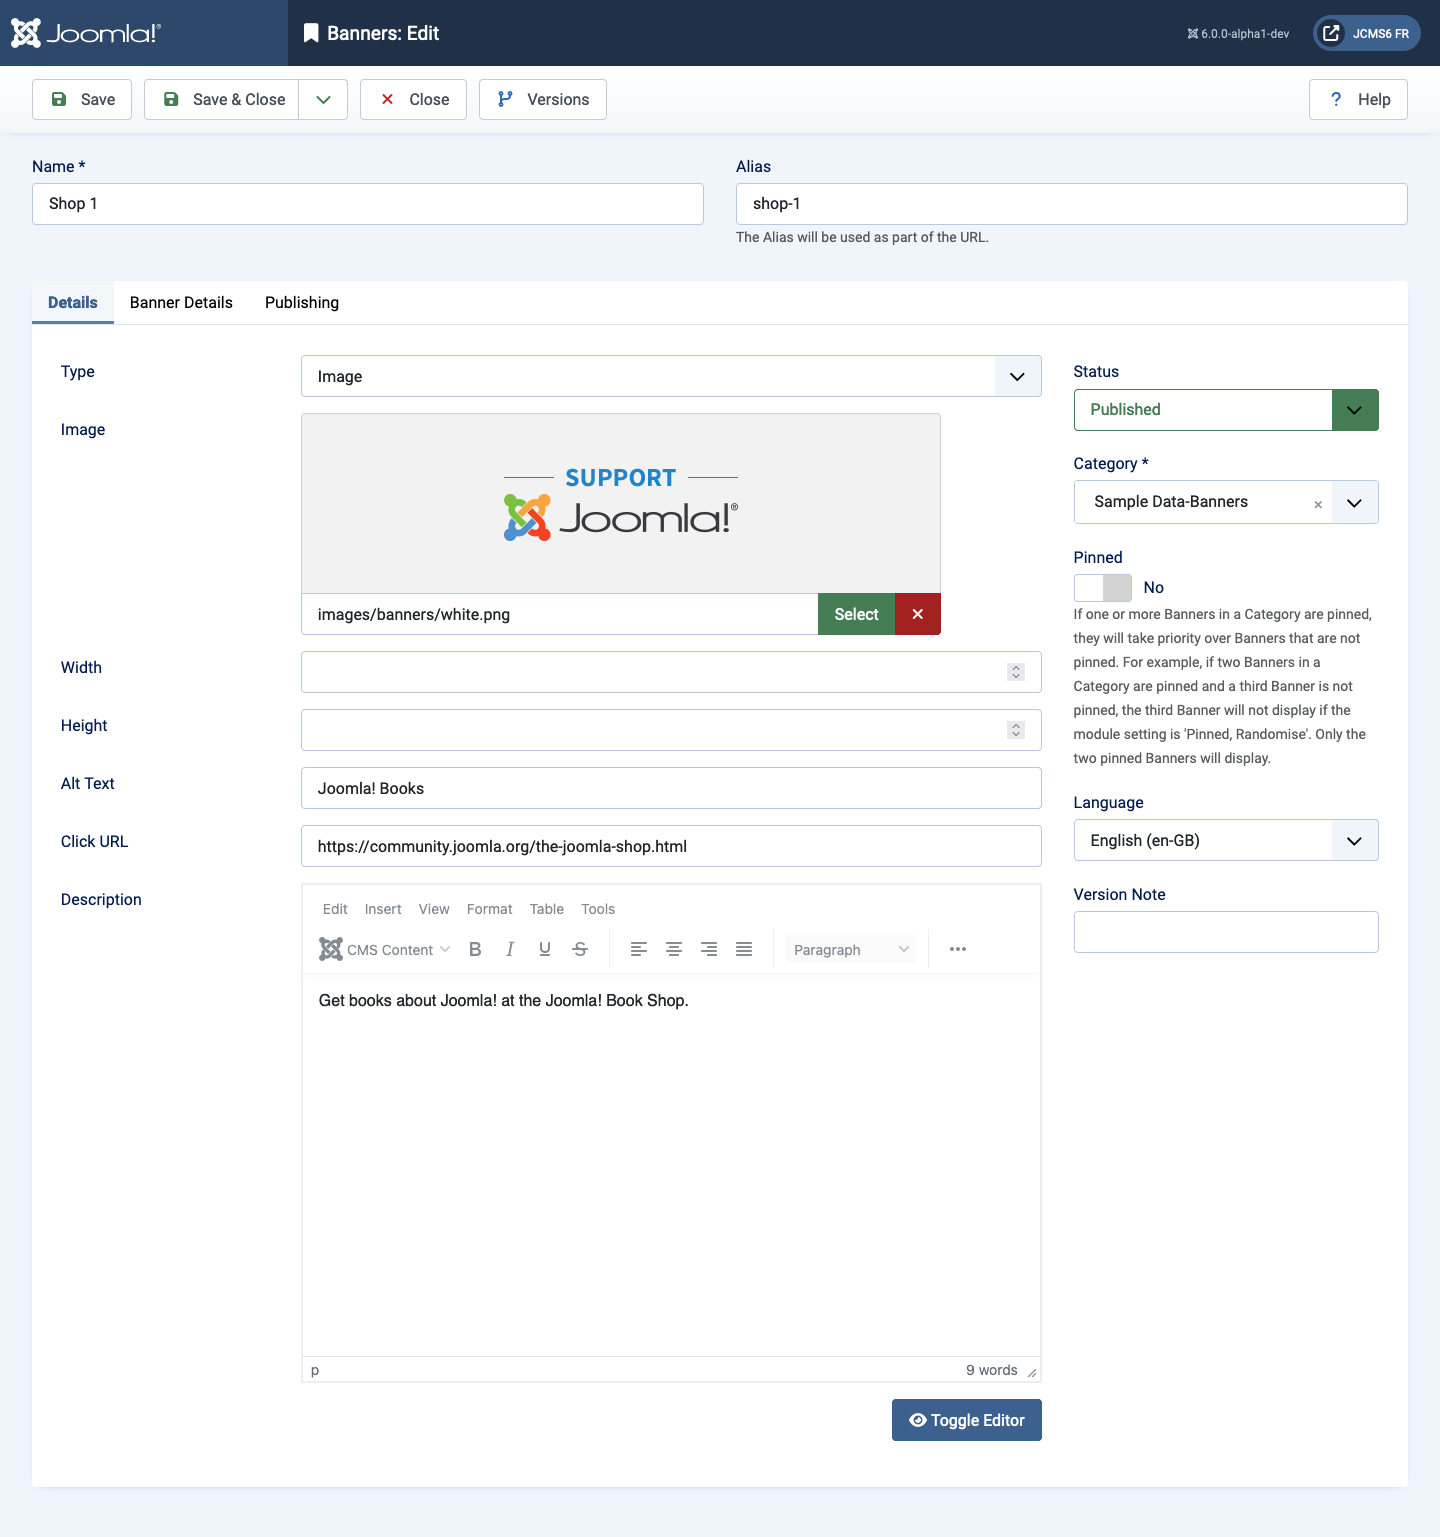This screenshot has width=1440, height=1537.
Task: Open the editor View menu
Action: pos(434,909)
